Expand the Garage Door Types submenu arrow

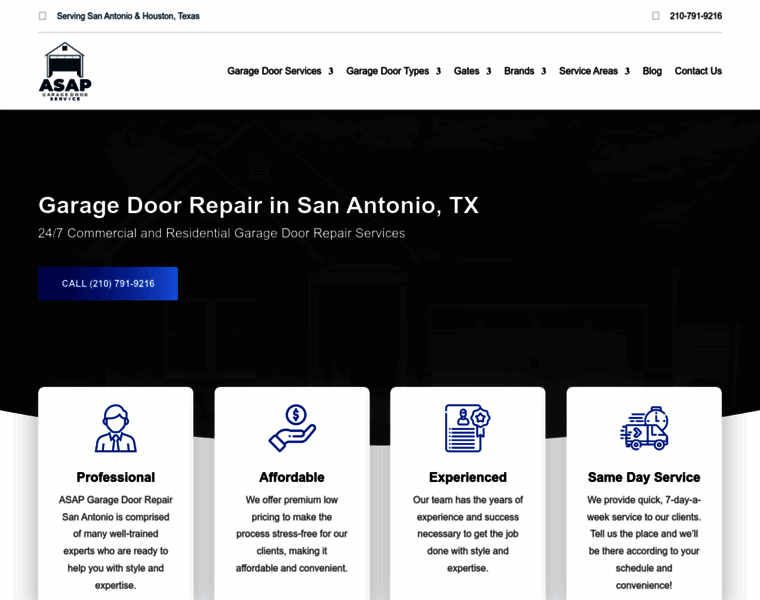[x=438, y=71]
